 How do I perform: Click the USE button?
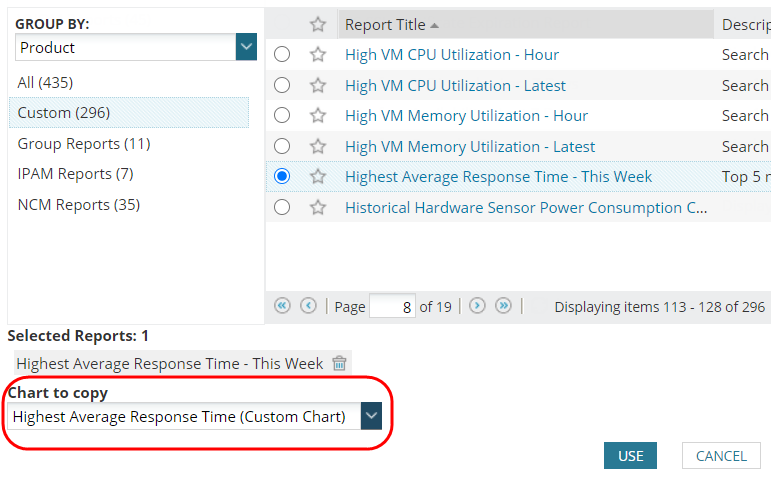630,456
